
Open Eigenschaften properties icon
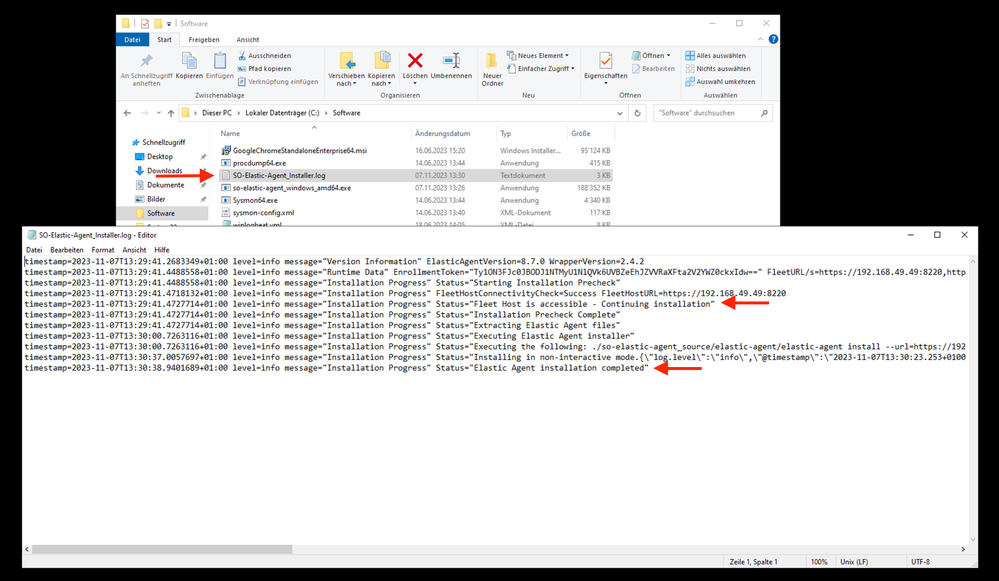pyautogui.click(x=605, y=61)
